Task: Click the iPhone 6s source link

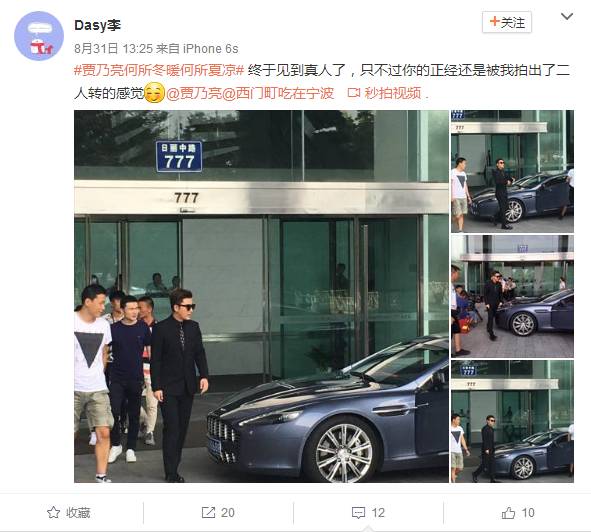Action: (210, 49)
